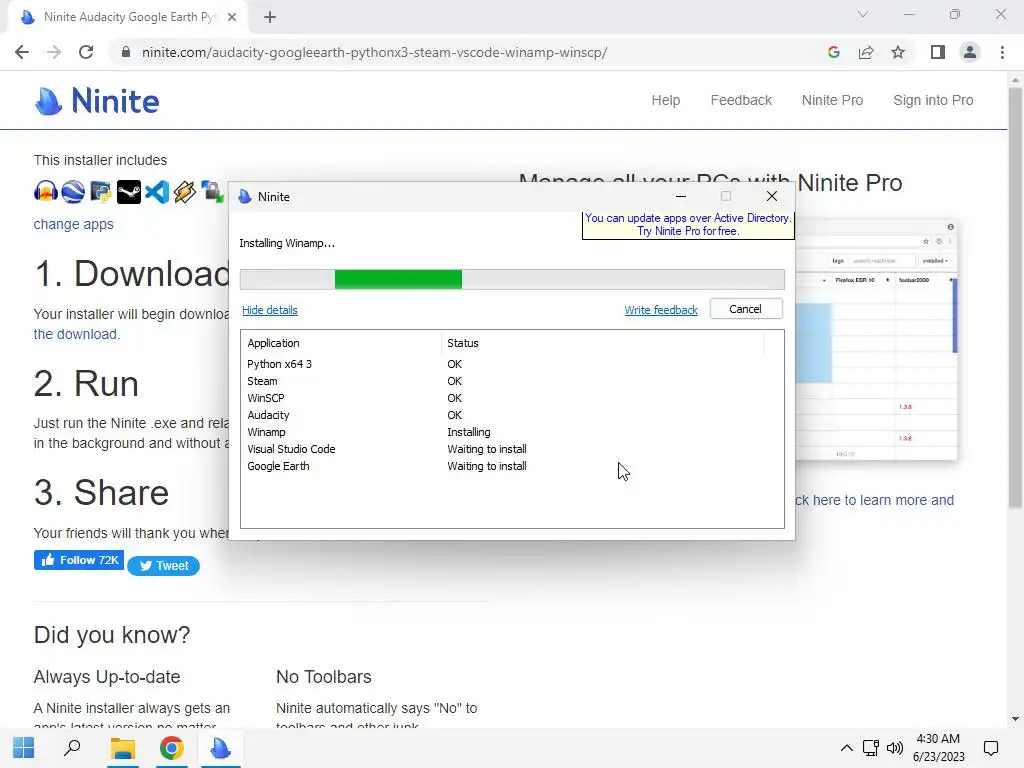Image resolution: width=1024 pixels, height=768 pixels.
Task: Click the Steam app icon
Action: [129, 192]
